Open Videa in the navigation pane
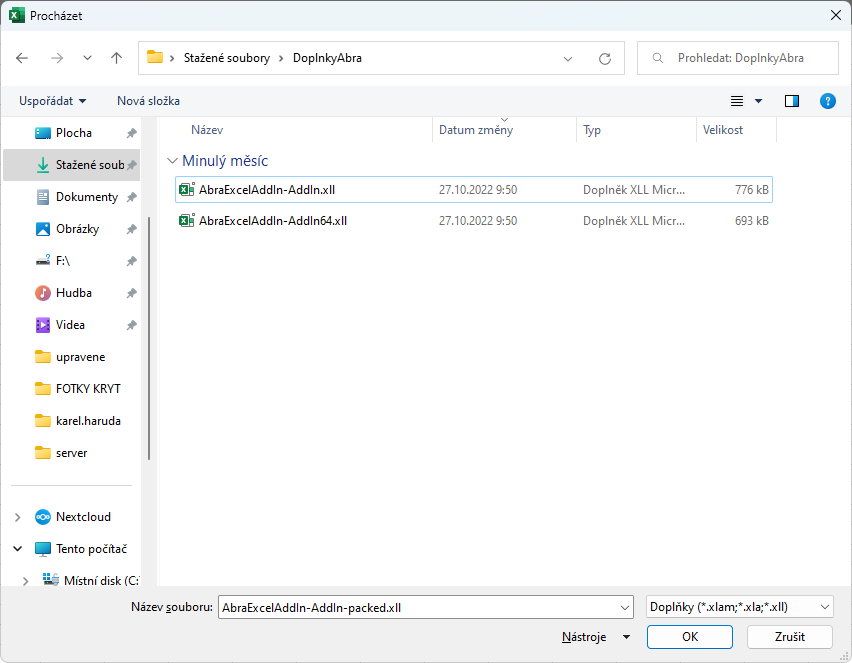The width and height of the screenshot is (852, 663). 73,325
